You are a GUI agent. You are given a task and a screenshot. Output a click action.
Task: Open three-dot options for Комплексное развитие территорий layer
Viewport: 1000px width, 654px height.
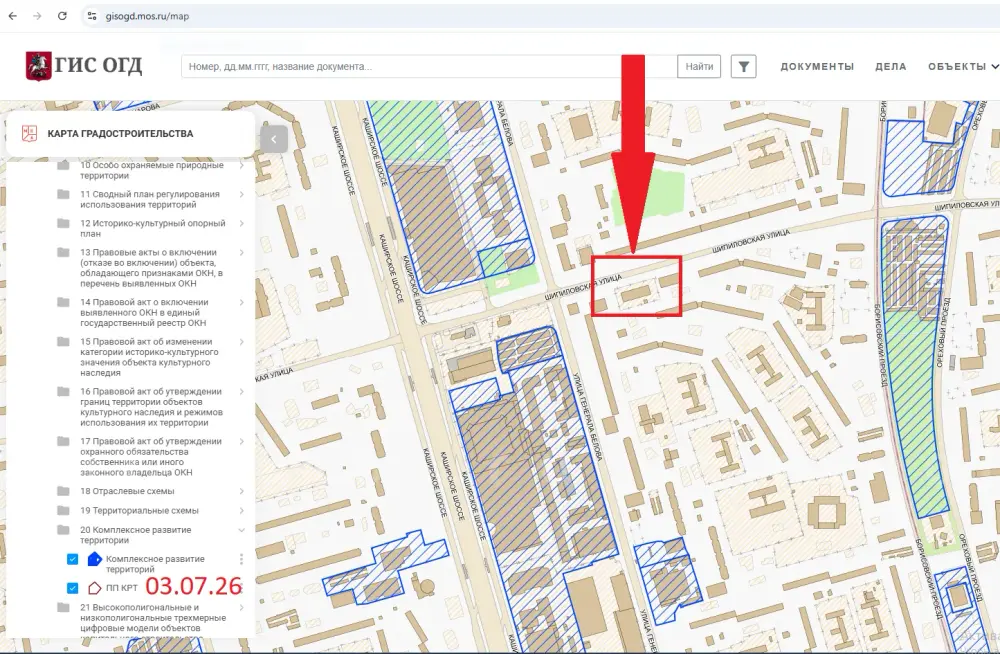tap(241, 560)
